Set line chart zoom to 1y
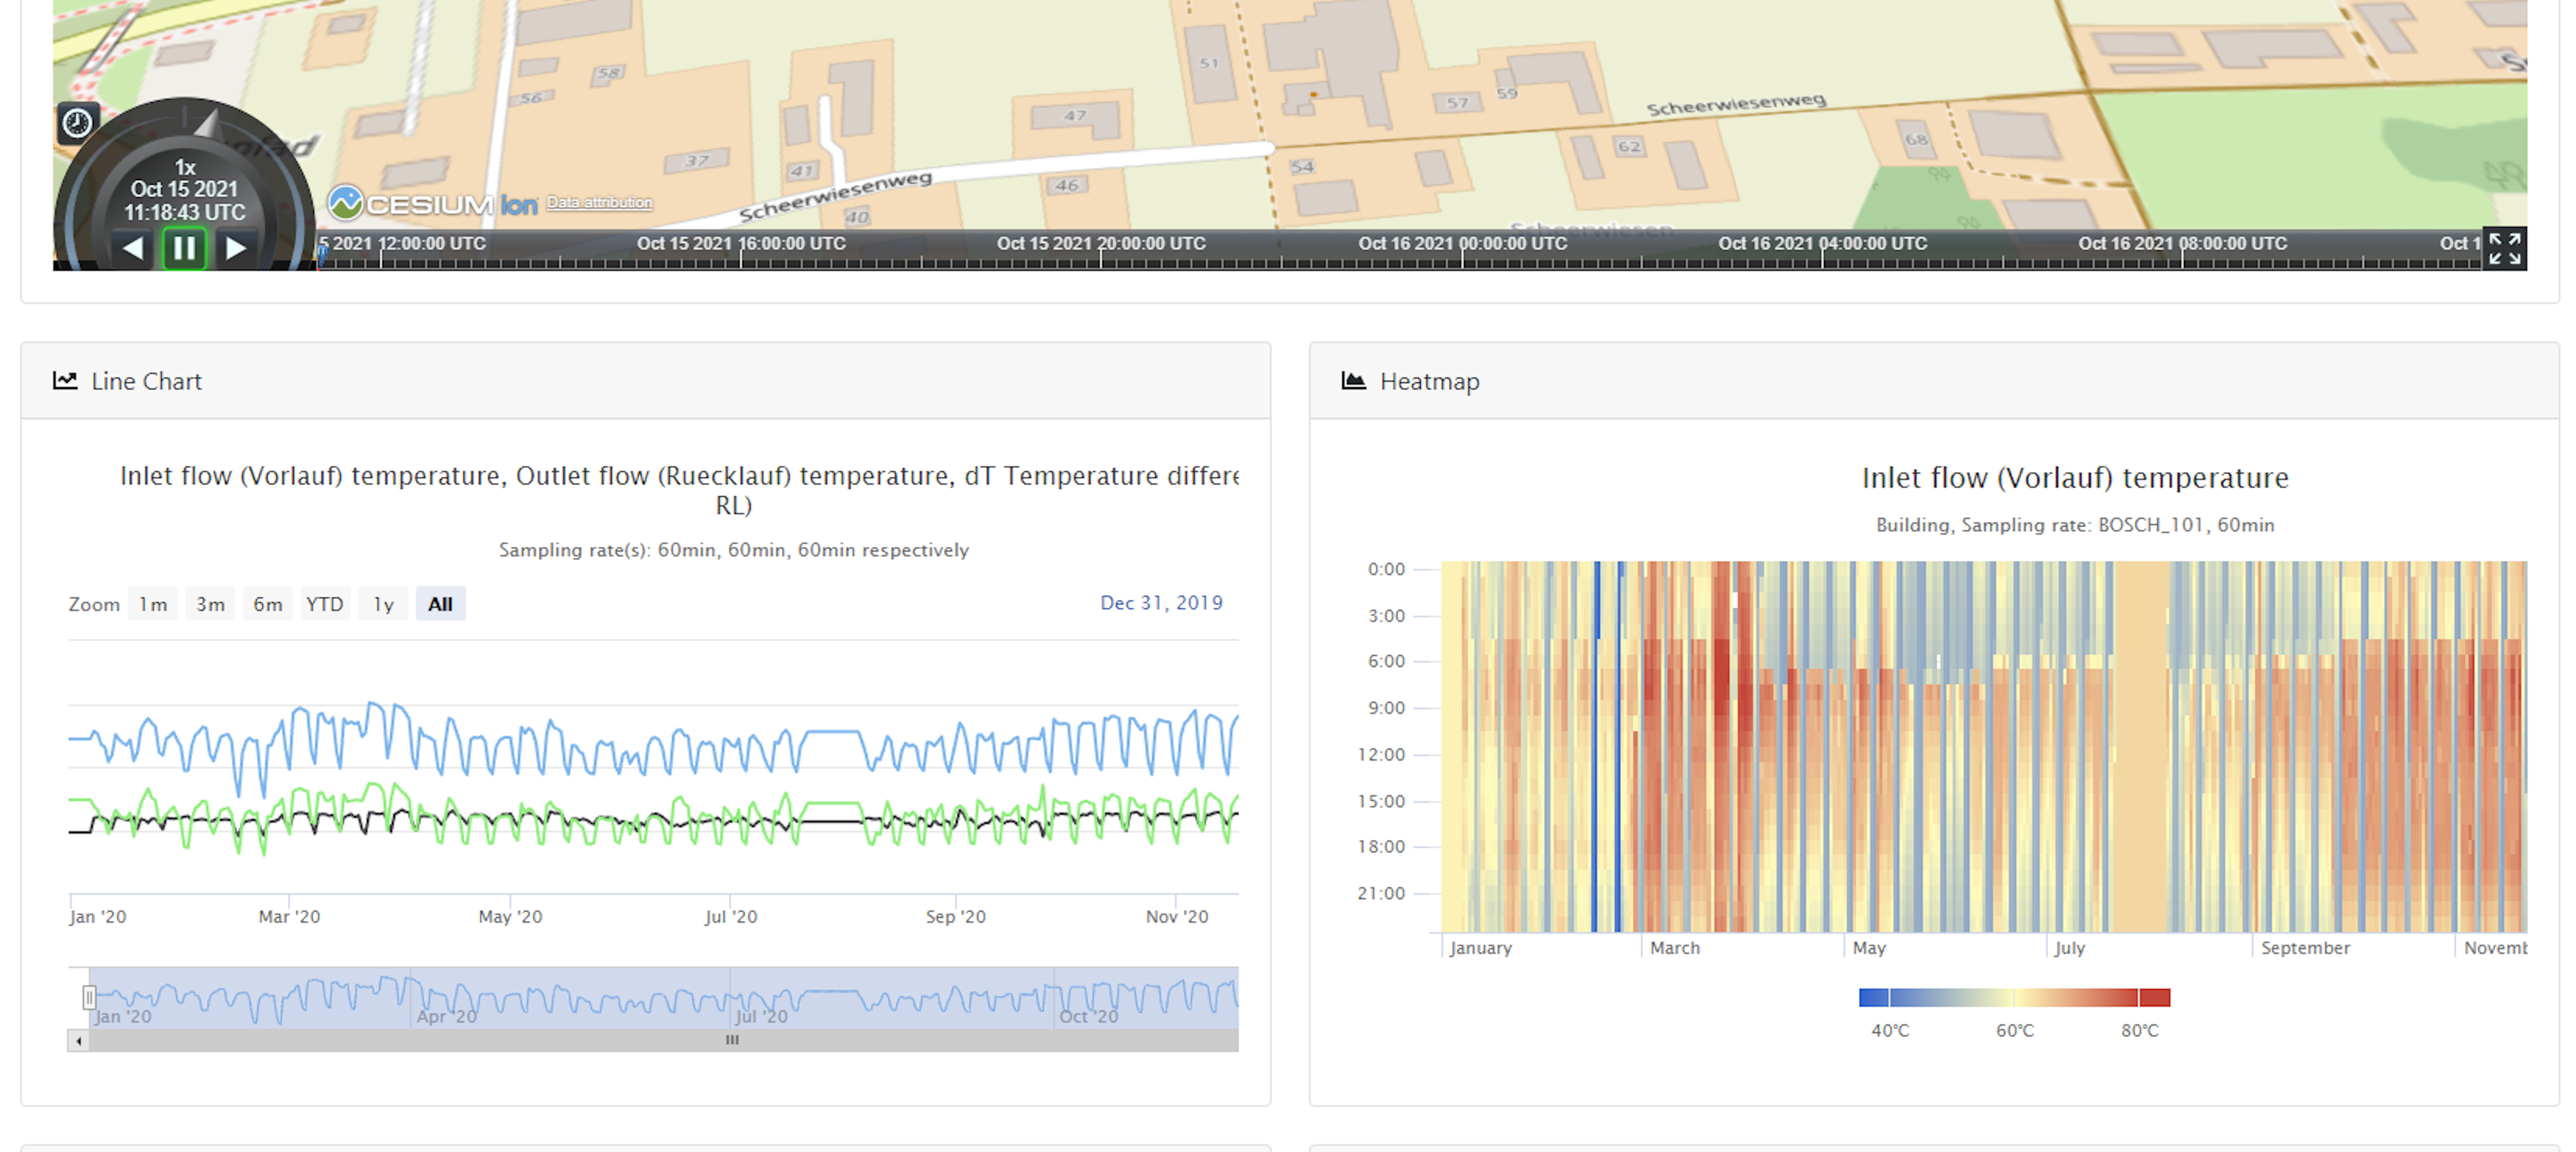Image resolution: width=2576 pixels, height=1152 pixels. tap(383, 604)
